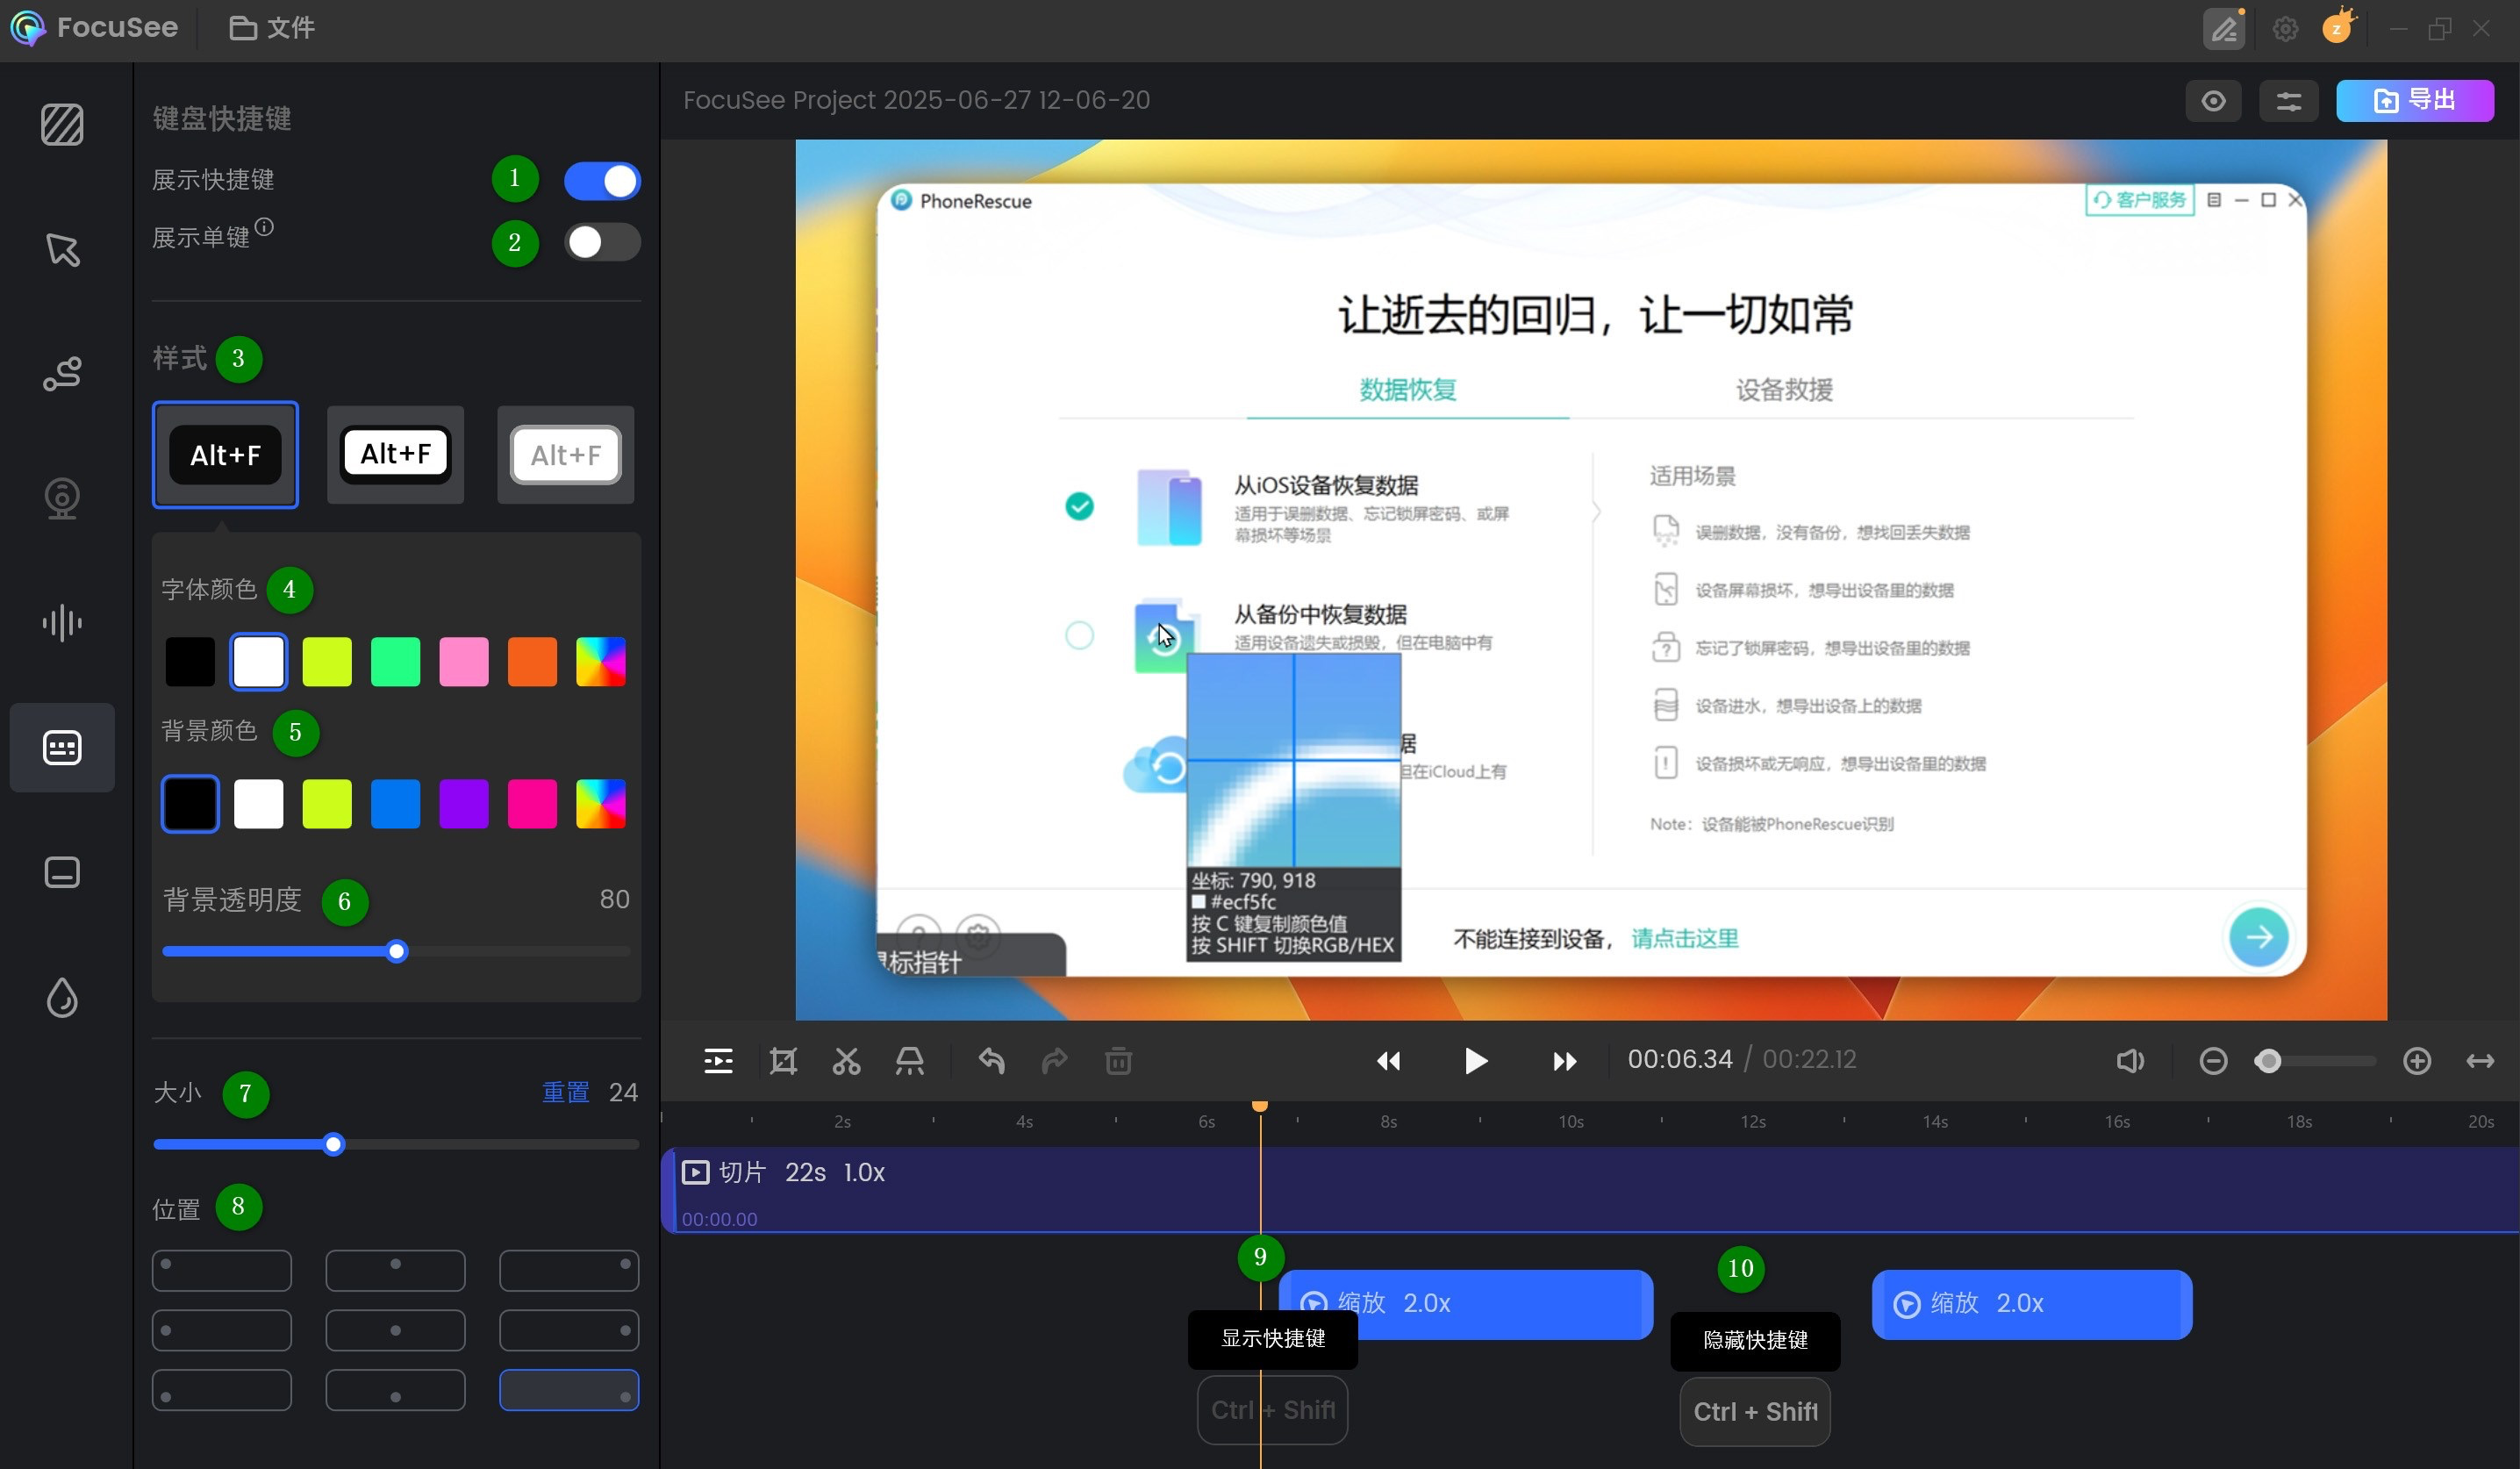Open the motion path sidebar icon
The width and height of the screenshot is (2520, 1469).
(62, 373)
